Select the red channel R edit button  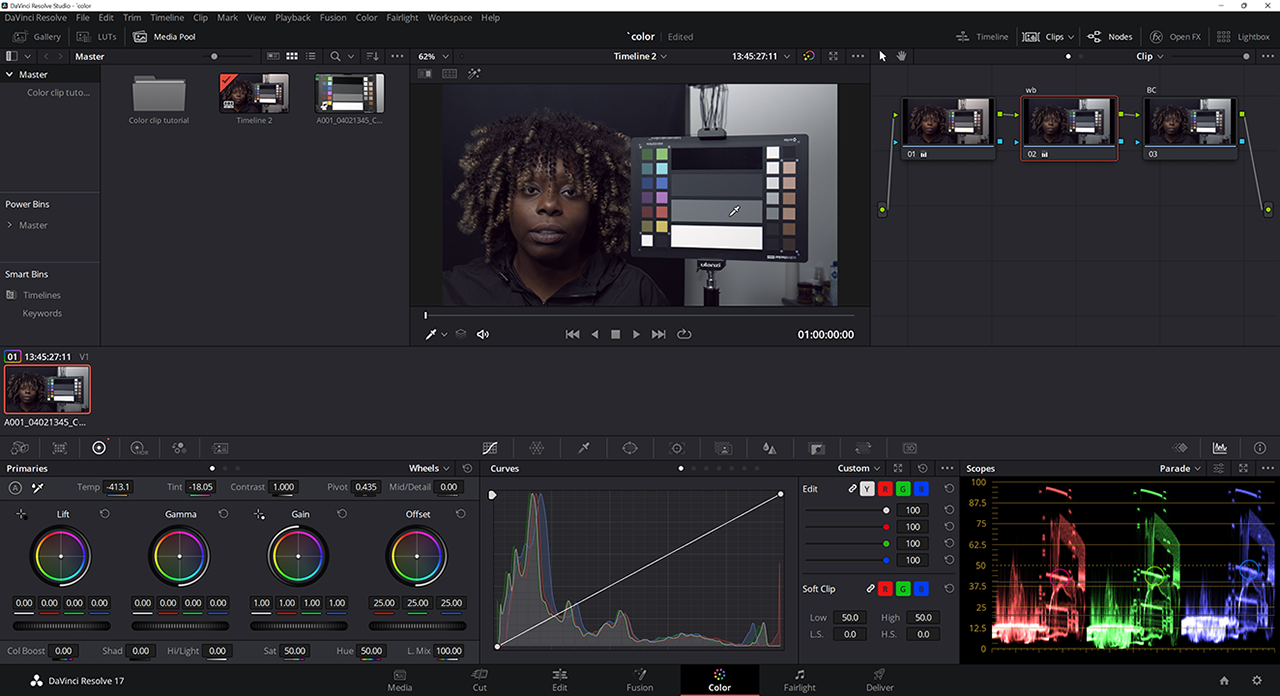885,489
